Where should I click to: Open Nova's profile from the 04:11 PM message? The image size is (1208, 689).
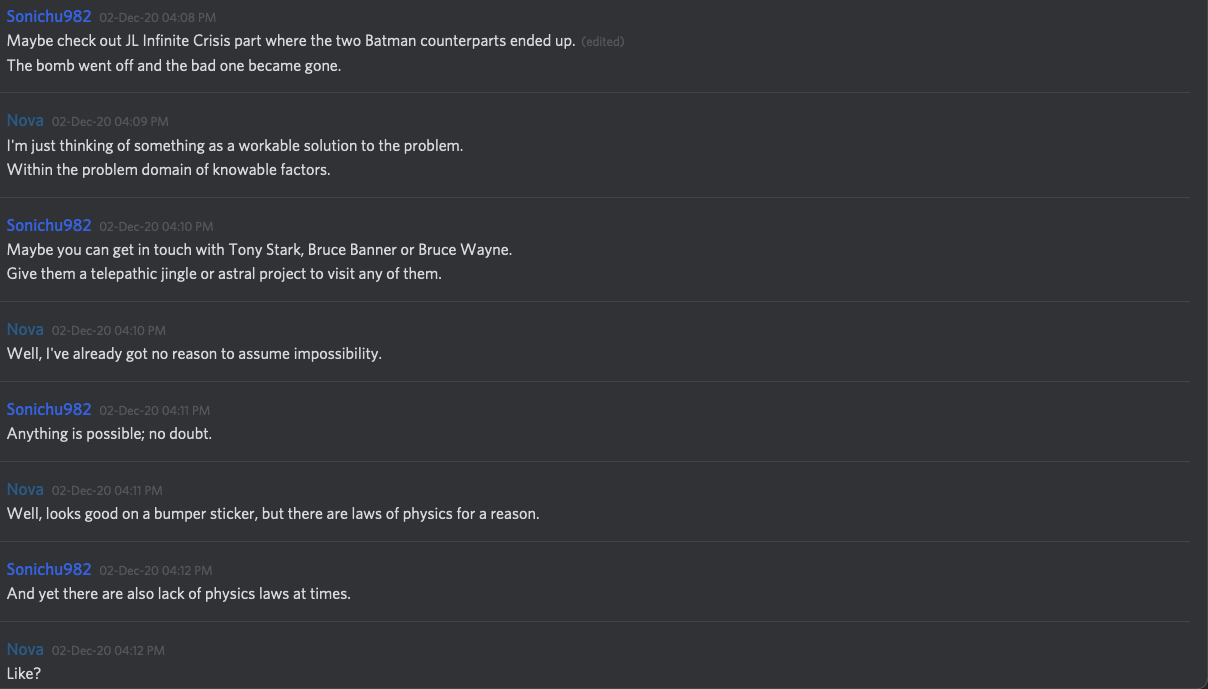coord(25,489)
